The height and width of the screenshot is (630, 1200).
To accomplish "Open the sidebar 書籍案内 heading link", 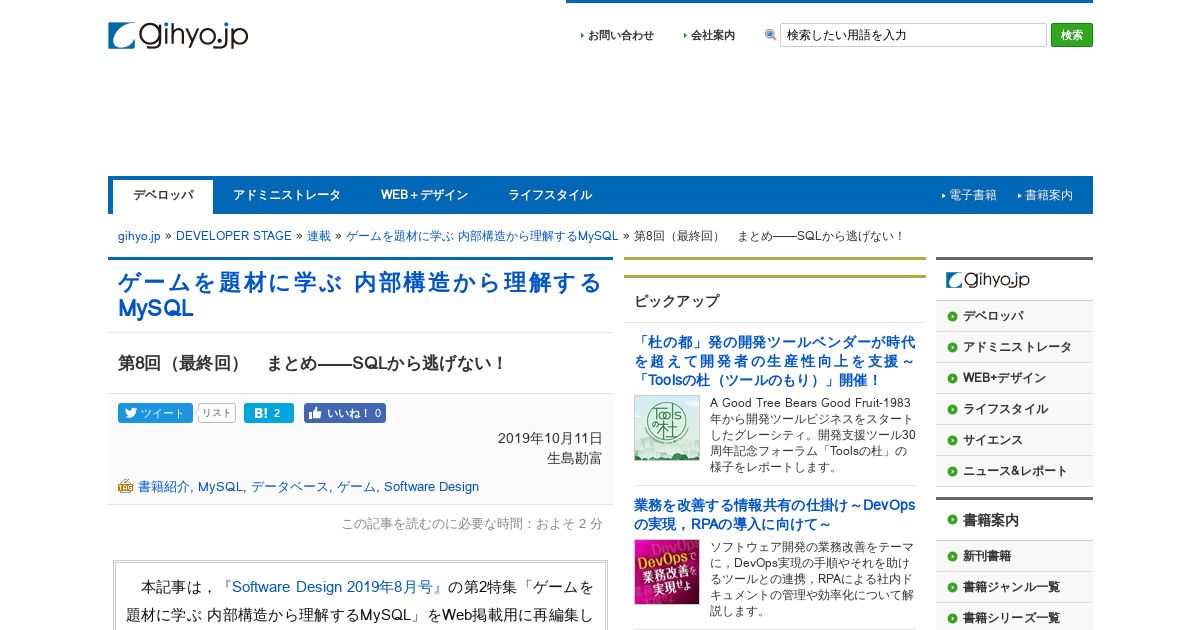I will 991,520.
